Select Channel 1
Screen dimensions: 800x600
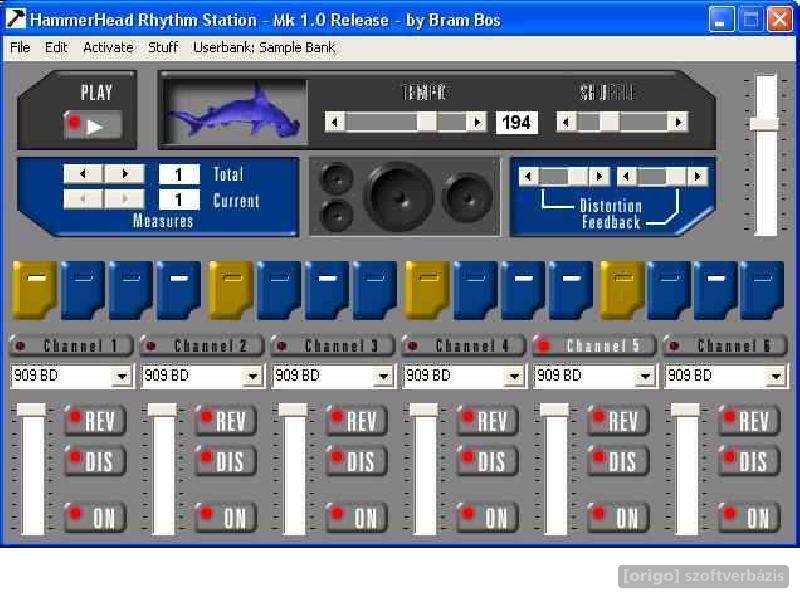click(71, 346)
